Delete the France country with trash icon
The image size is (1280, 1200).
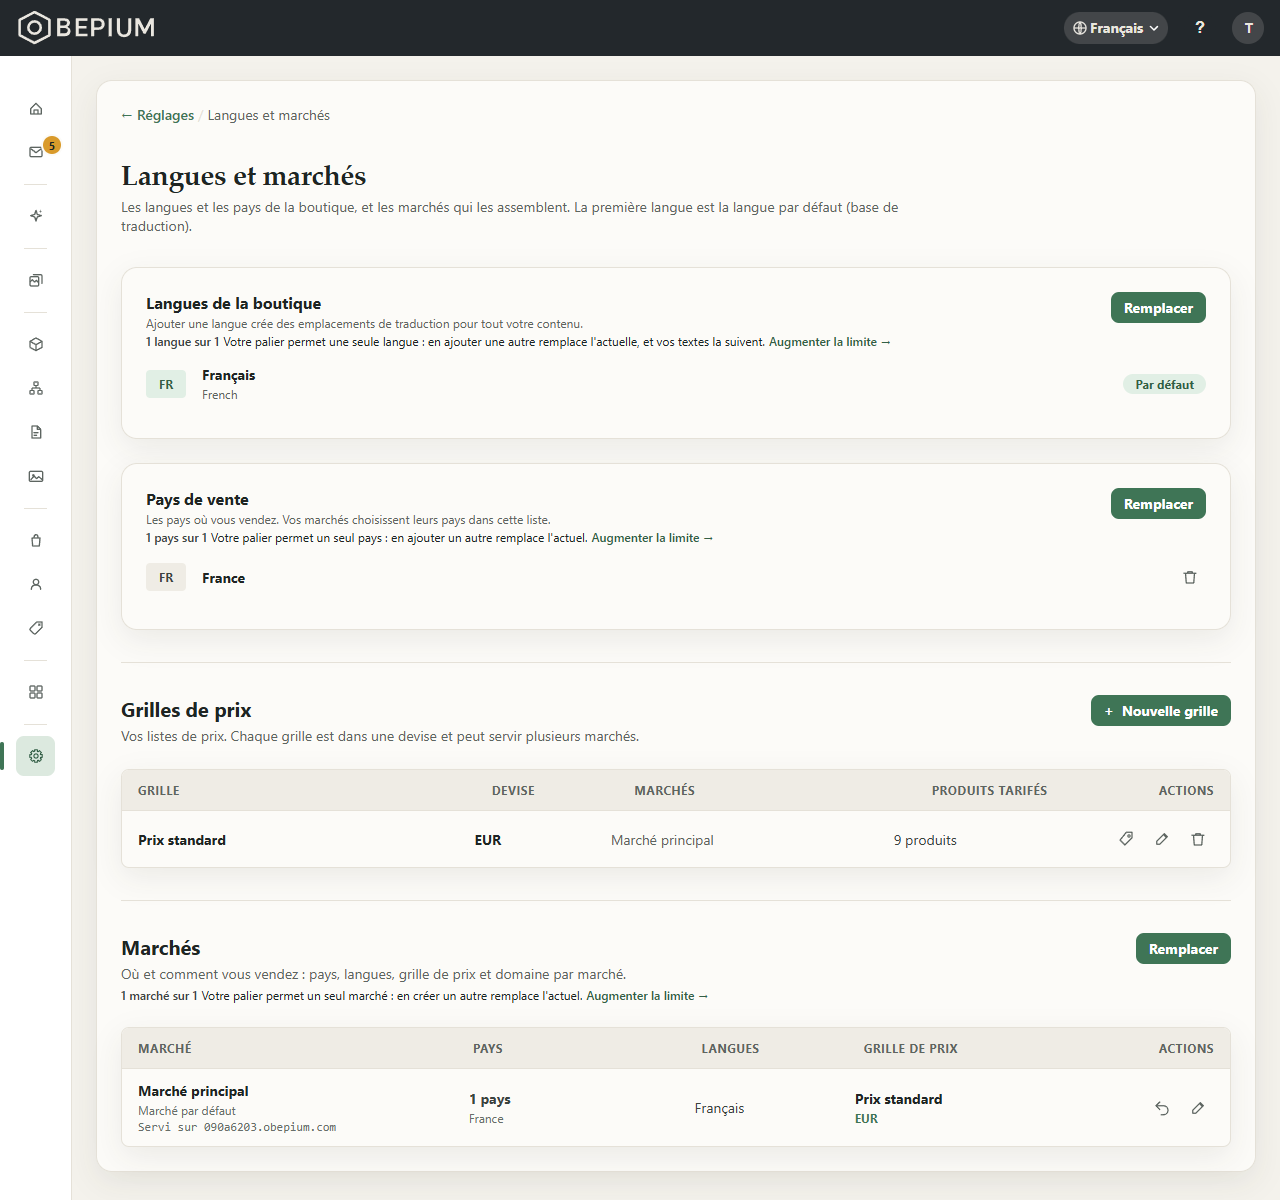click(1190, 577)
